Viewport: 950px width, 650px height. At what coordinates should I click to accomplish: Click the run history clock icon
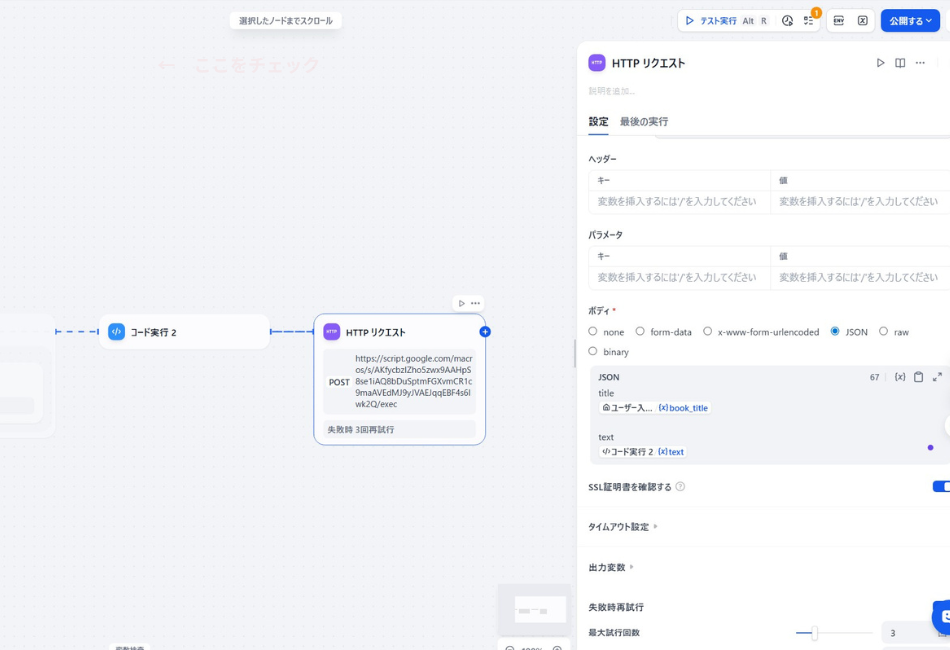click(x=787, y=21)
